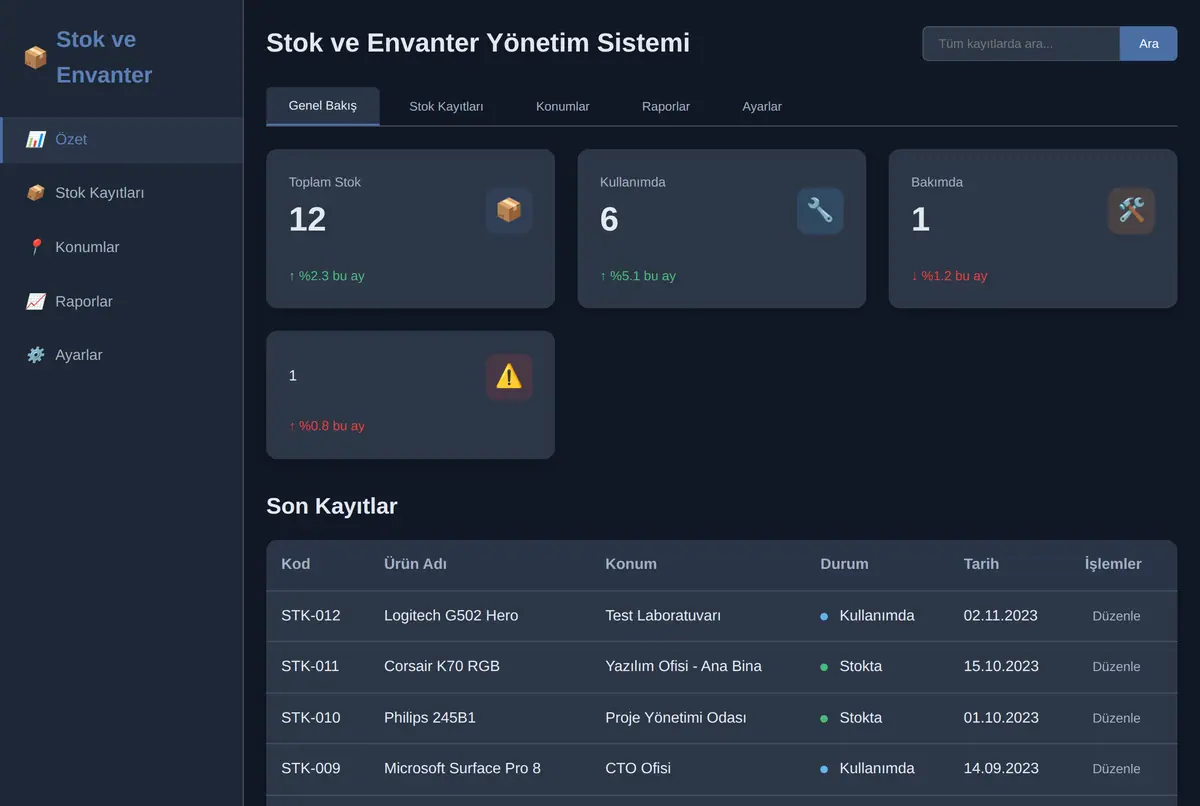Screen dimensions: 1200x806
Task: Click Microsoft Surface Pro 8 product name
Action: [462, 769]
